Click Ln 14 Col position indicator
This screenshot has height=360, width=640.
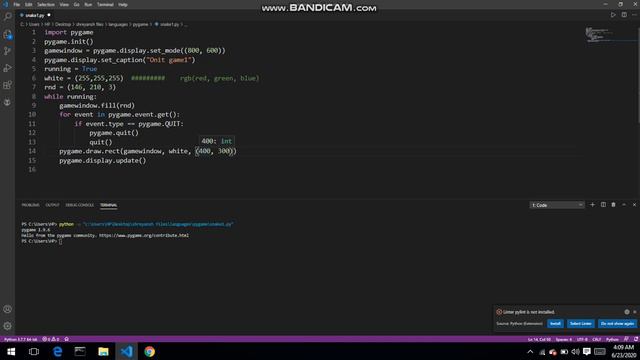pyautogui.click(x=539, y=339)
